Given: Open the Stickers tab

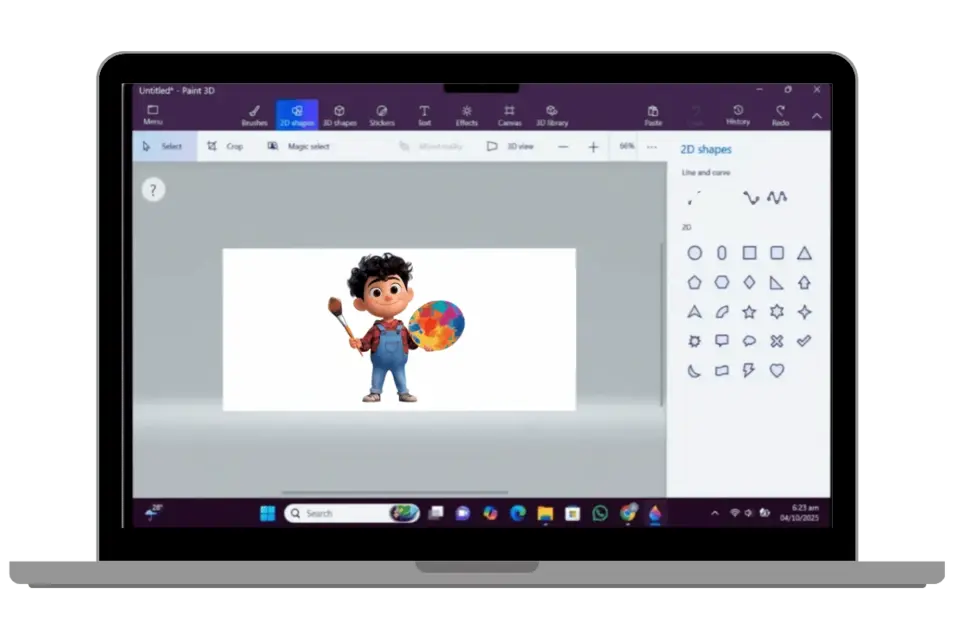Looking at the screenshot, I should (382, 115).
